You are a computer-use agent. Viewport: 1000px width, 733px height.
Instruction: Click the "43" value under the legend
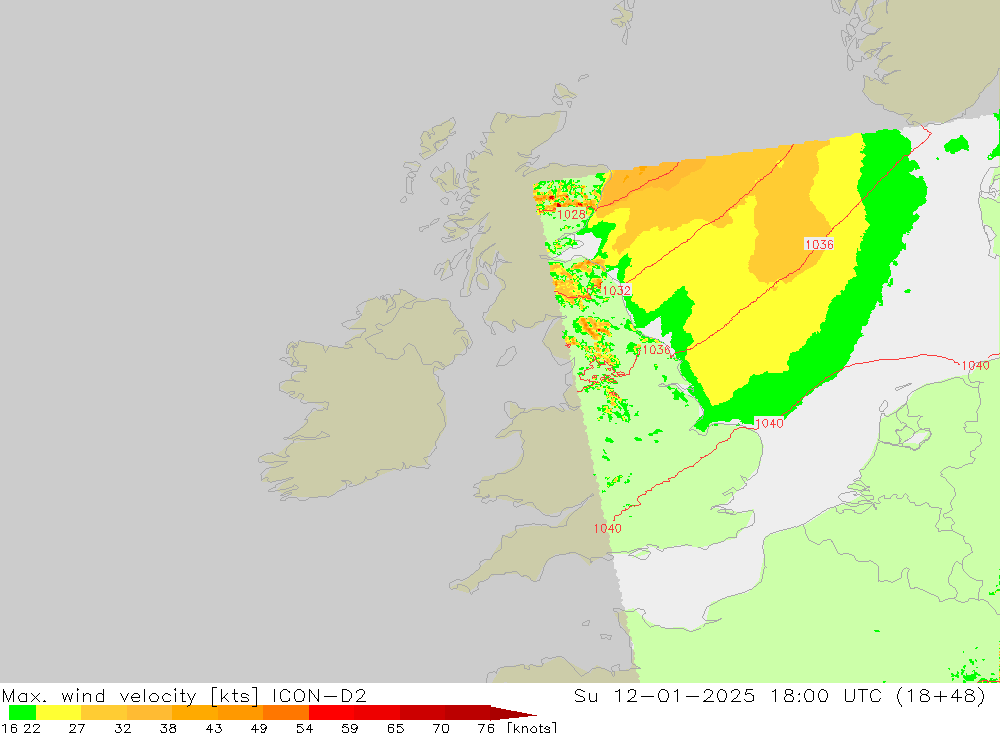point(214,727)
